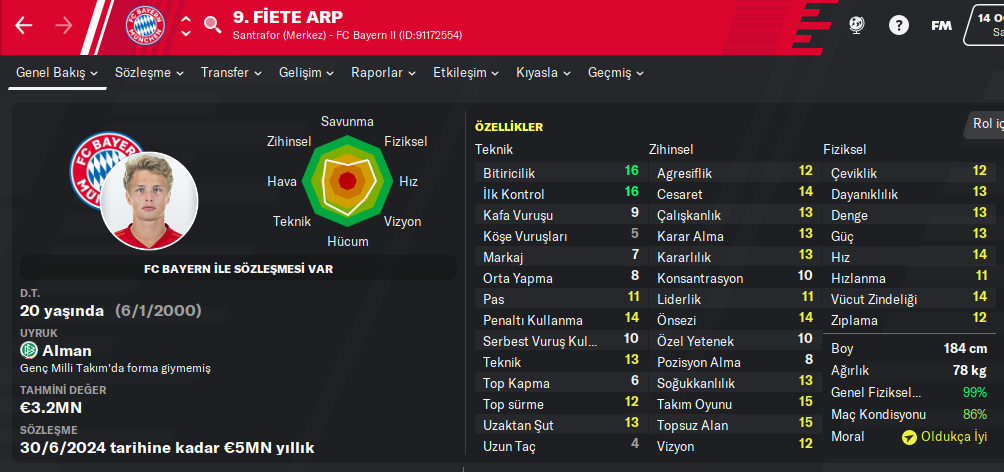Open the Geçmiş menu
This screenshot has width=1004, height=472.
click(x=616, y=73)
